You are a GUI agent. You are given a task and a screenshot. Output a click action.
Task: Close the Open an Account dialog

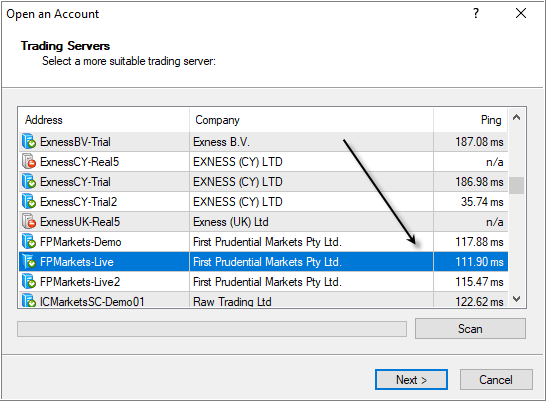tap(521, 14)
